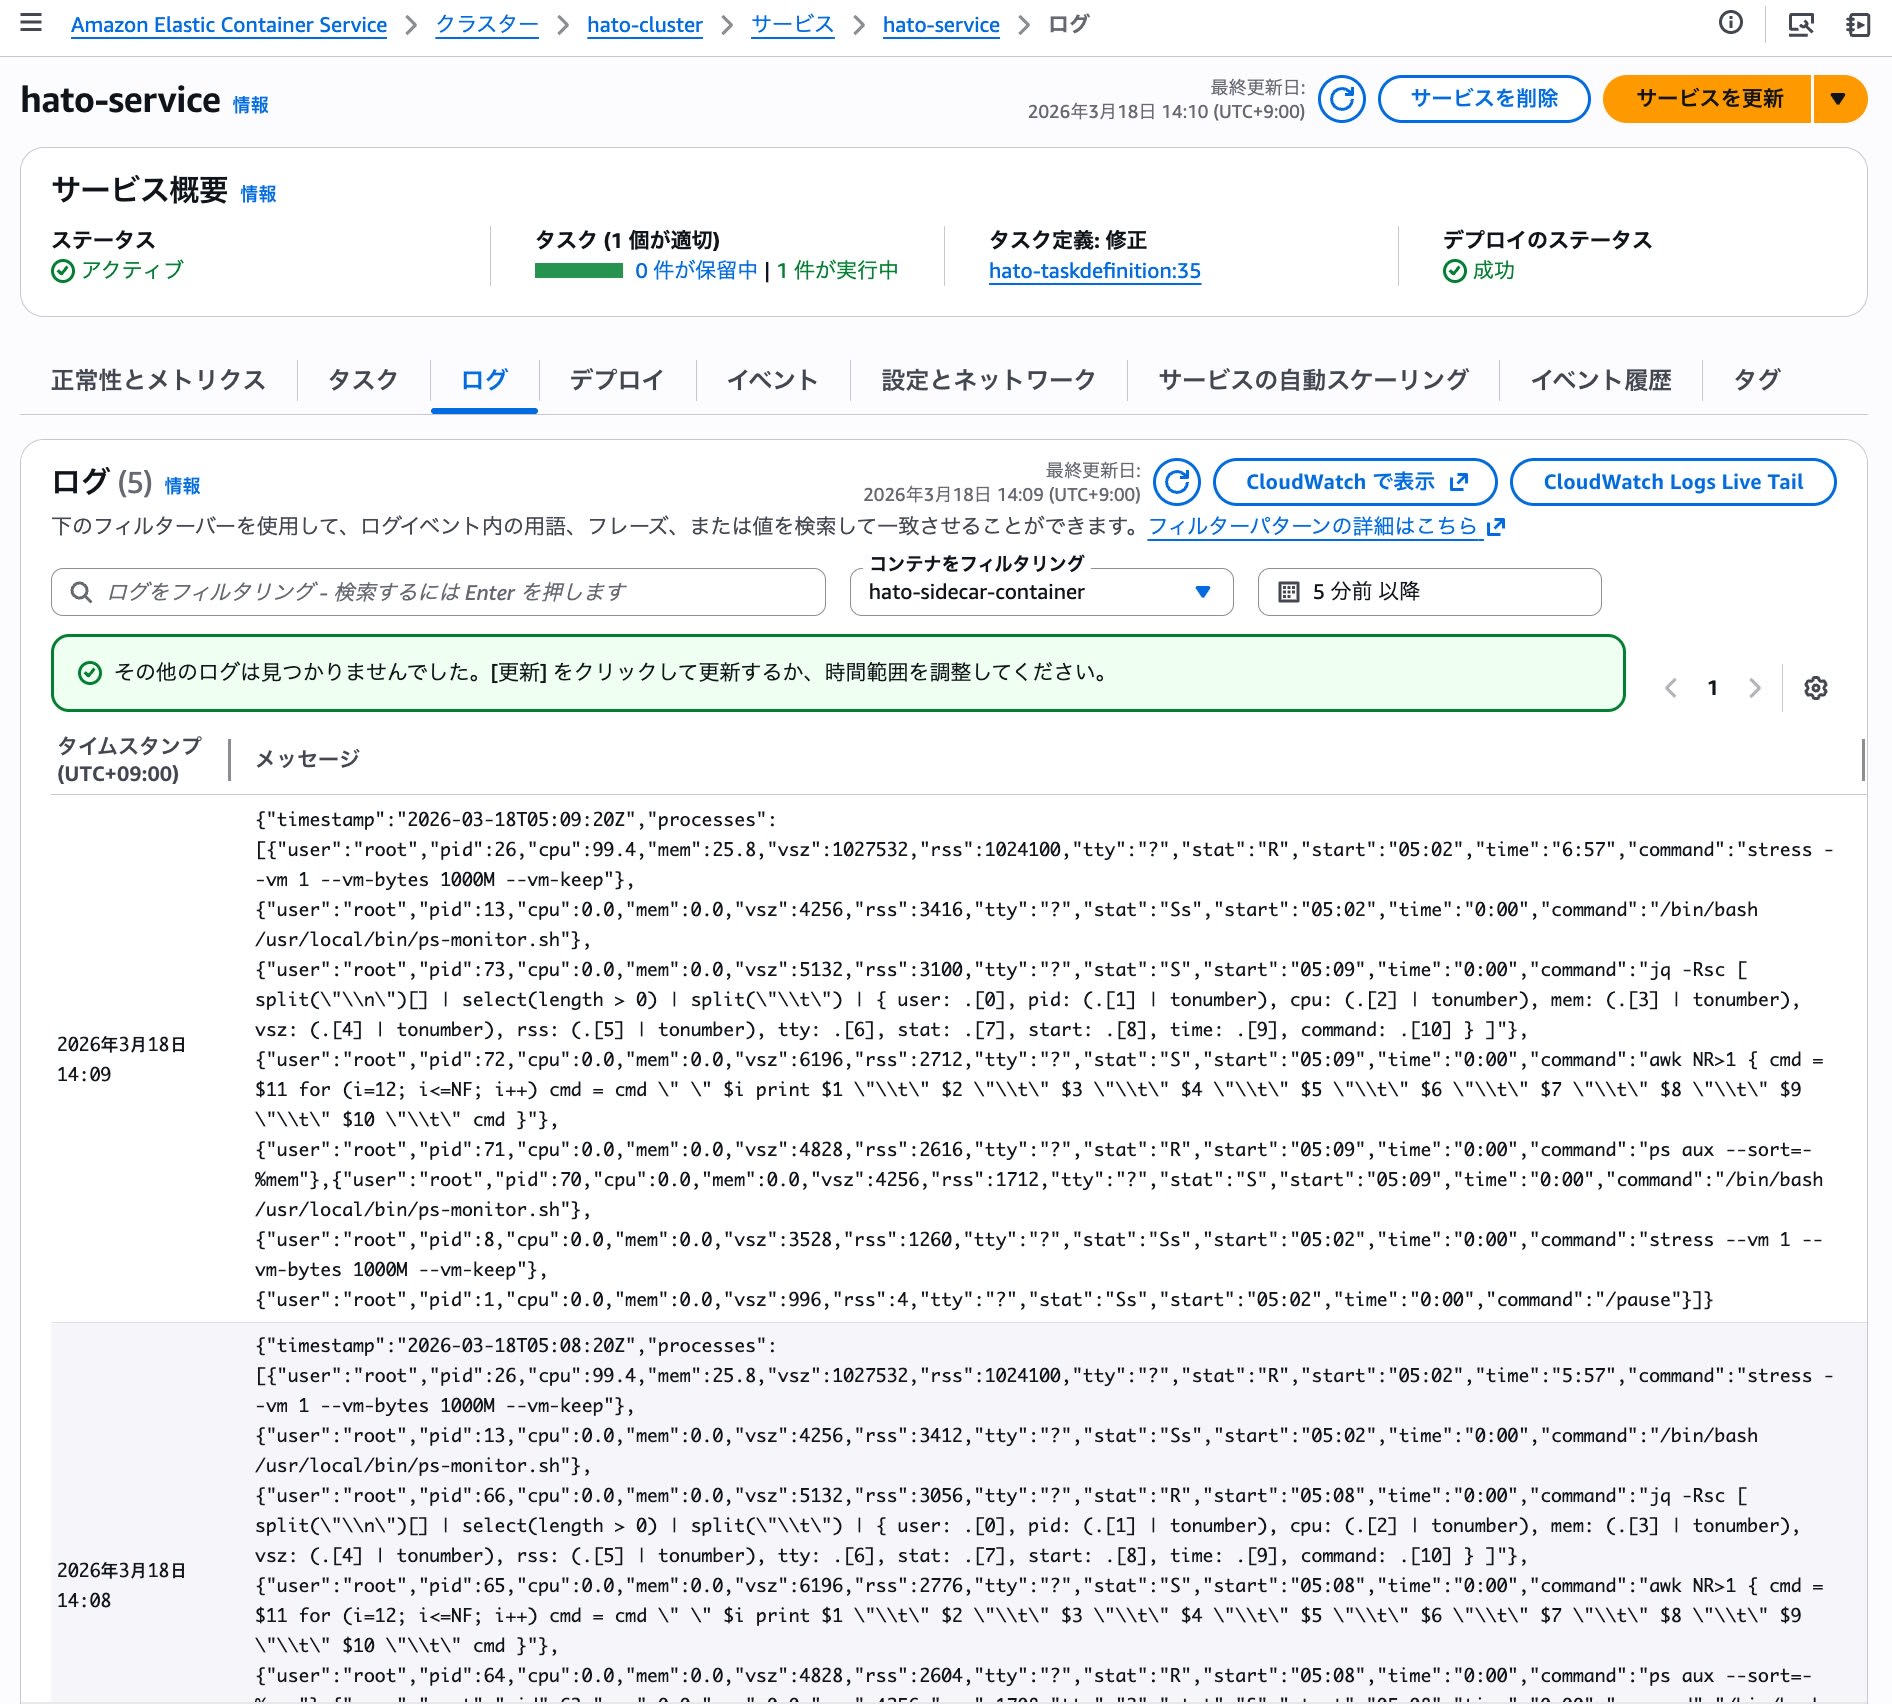Open the tutorials panel icon at top right
The width and height of the screenshot is (1892, 1704).
1858,24
